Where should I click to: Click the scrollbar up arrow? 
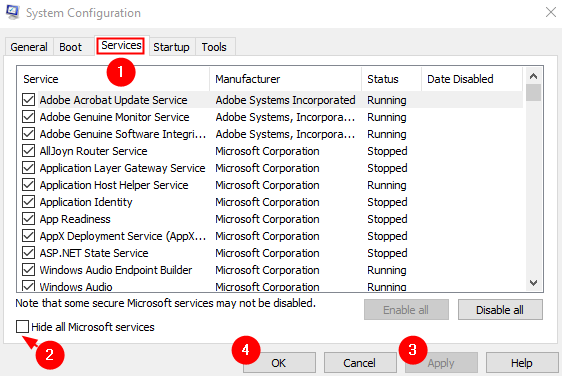pos(533,76)
